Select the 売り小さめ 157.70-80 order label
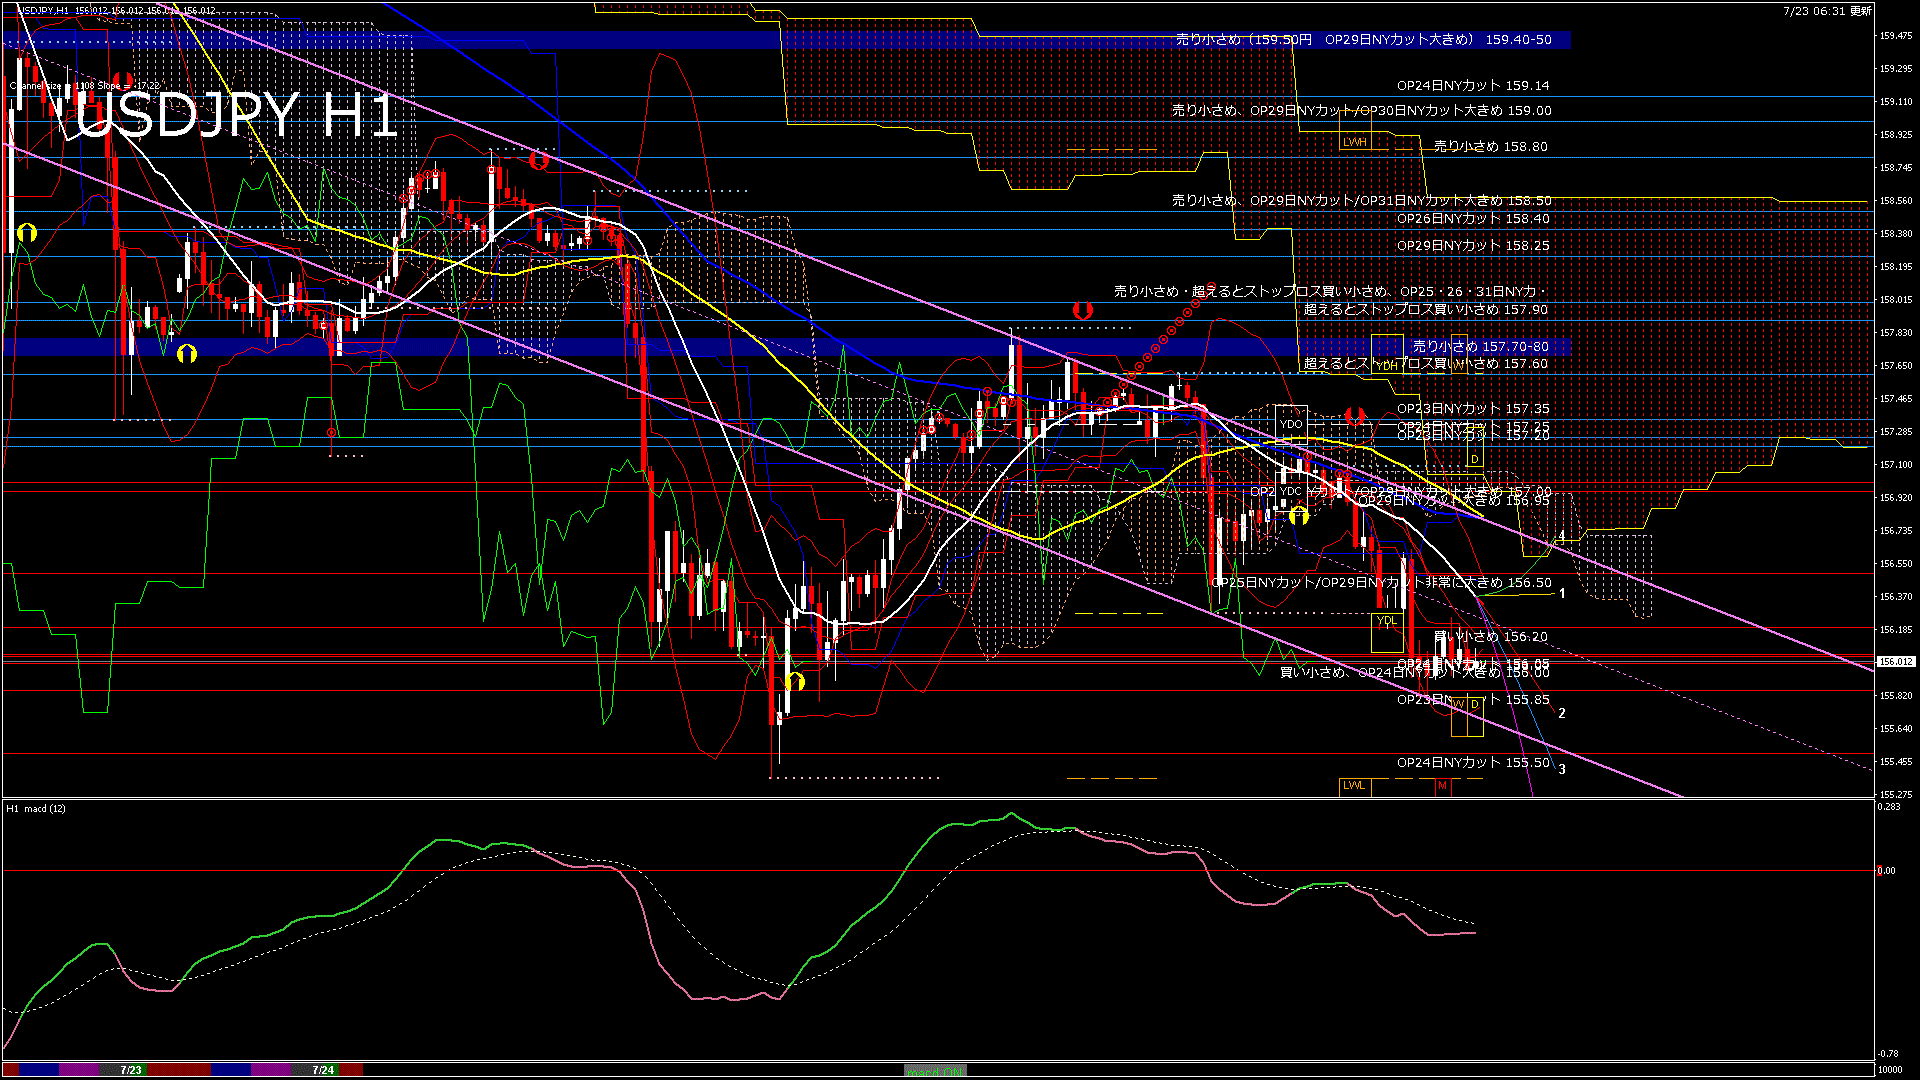 [1480, 346]
